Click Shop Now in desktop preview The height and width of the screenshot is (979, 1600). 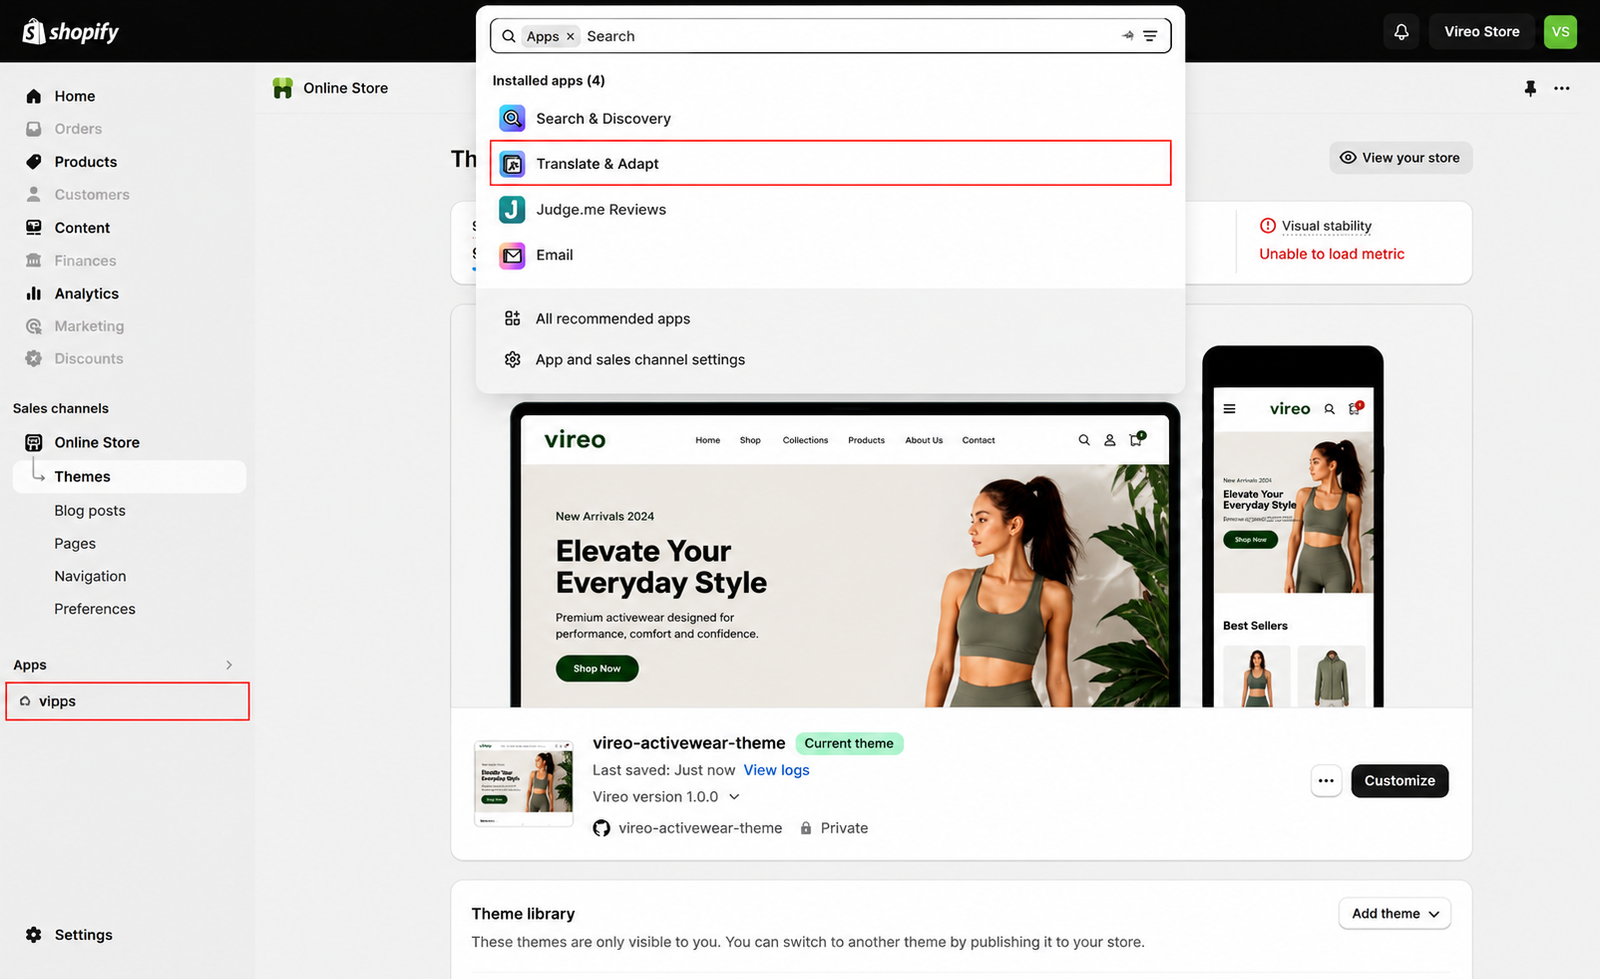point(597,668)
